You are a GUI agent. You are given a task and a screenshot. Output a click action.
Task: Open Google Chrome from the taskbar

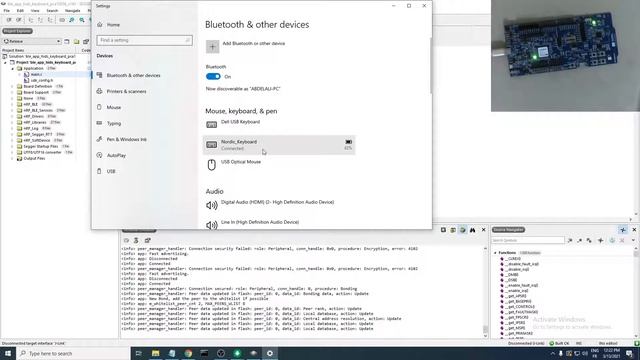[188, 353]
